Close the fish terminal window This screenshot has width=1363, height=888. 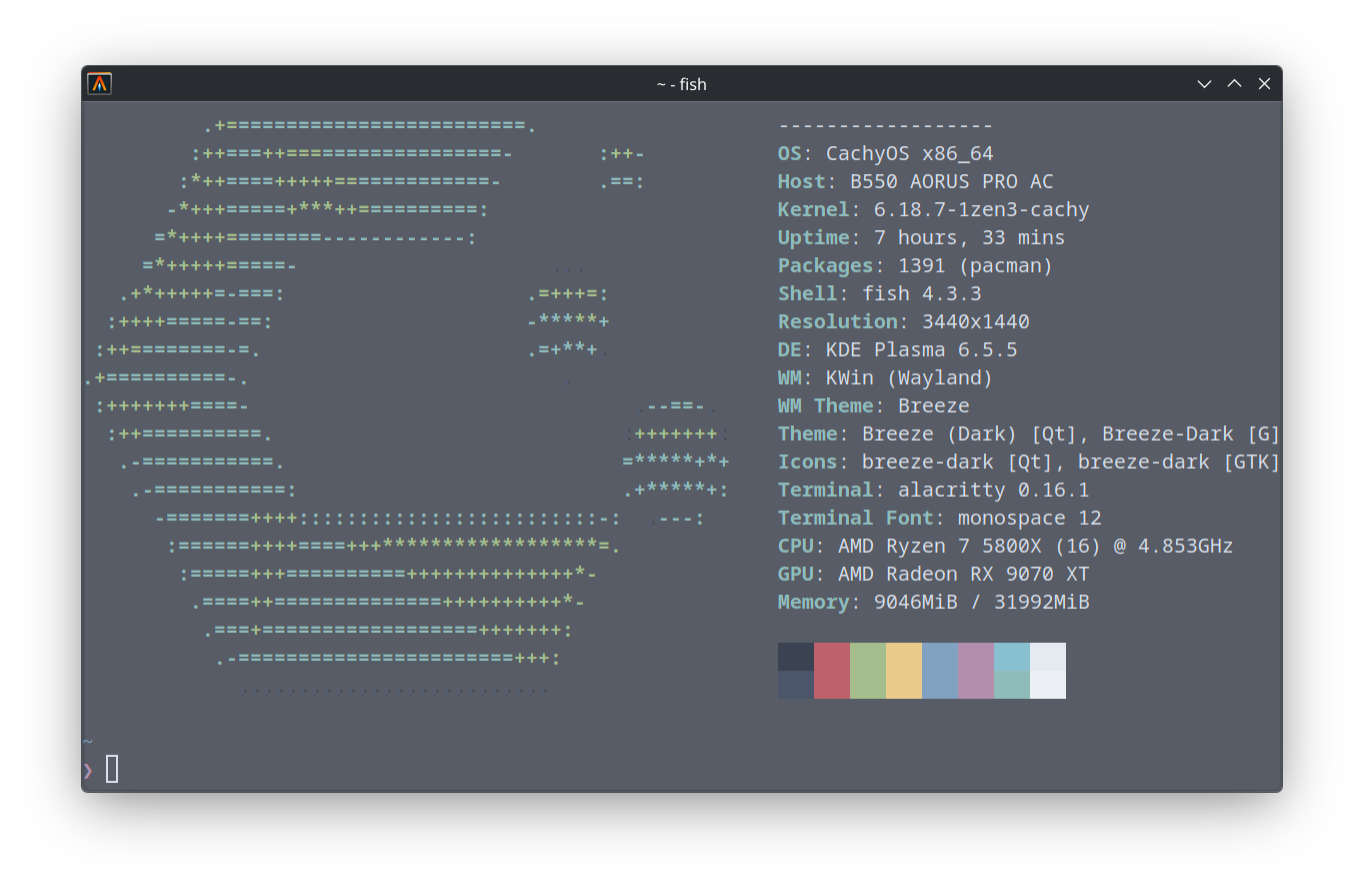[1264, 84]
